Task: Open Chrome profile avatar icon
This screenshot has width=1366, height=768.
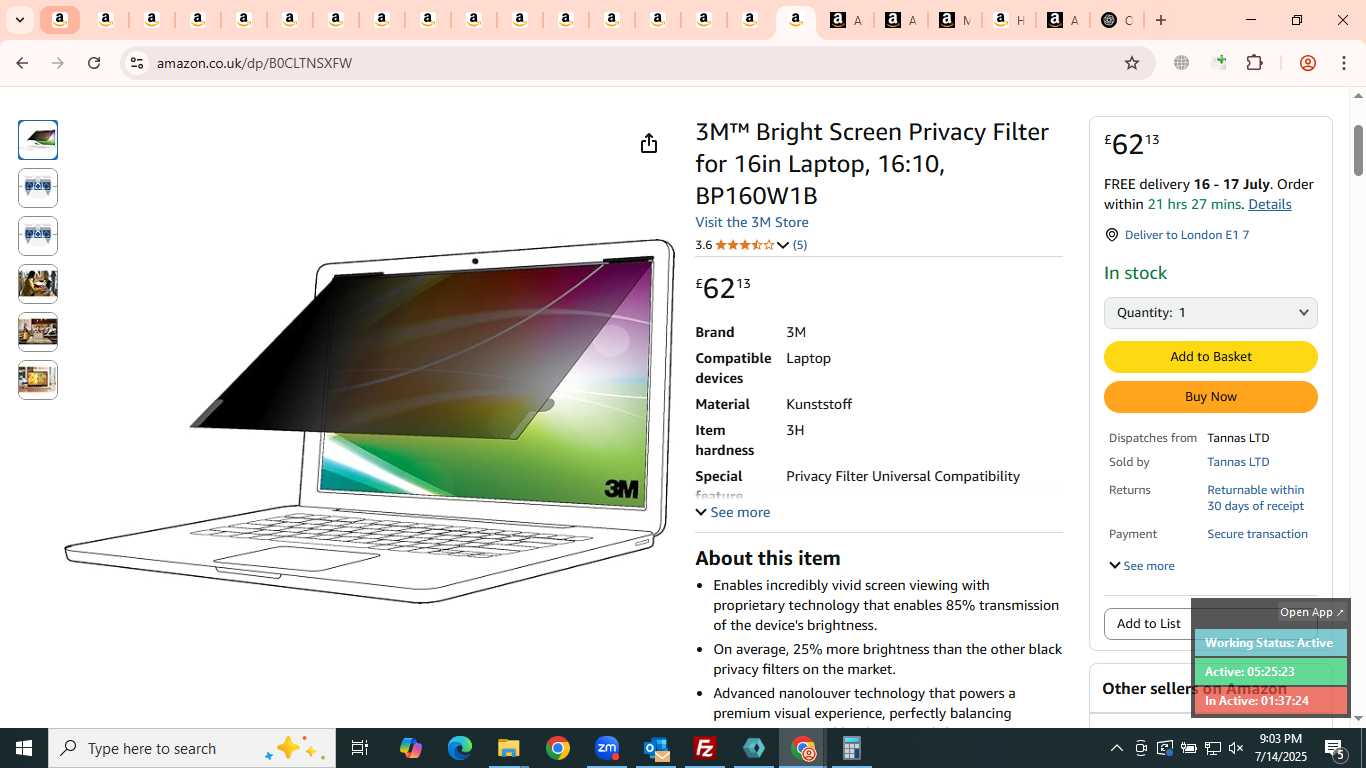Action: 1307,63
